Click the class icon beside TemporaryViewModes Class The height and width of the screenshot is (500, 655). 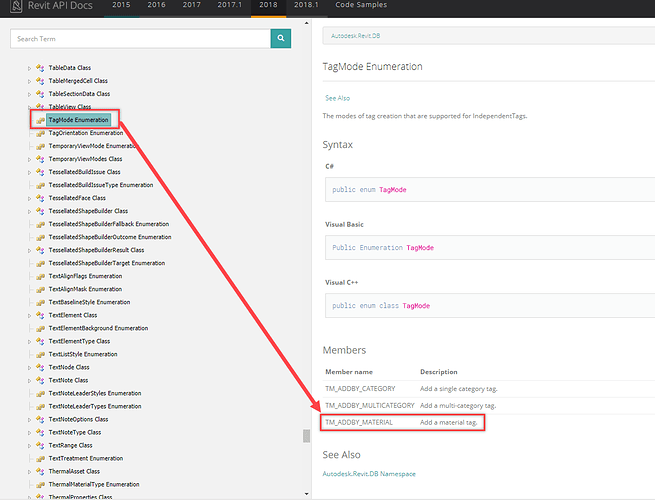(x=40, y=159)
